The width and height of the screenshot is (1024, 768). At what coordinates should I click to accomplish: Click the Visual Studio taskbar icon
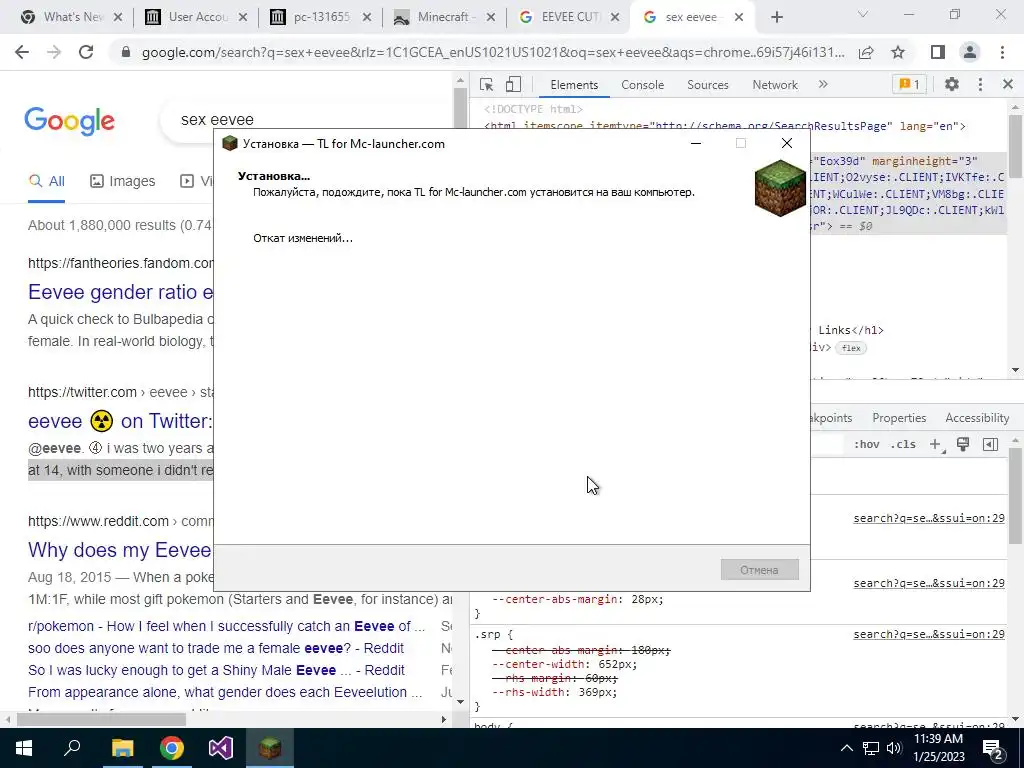[x=221, y=748]
